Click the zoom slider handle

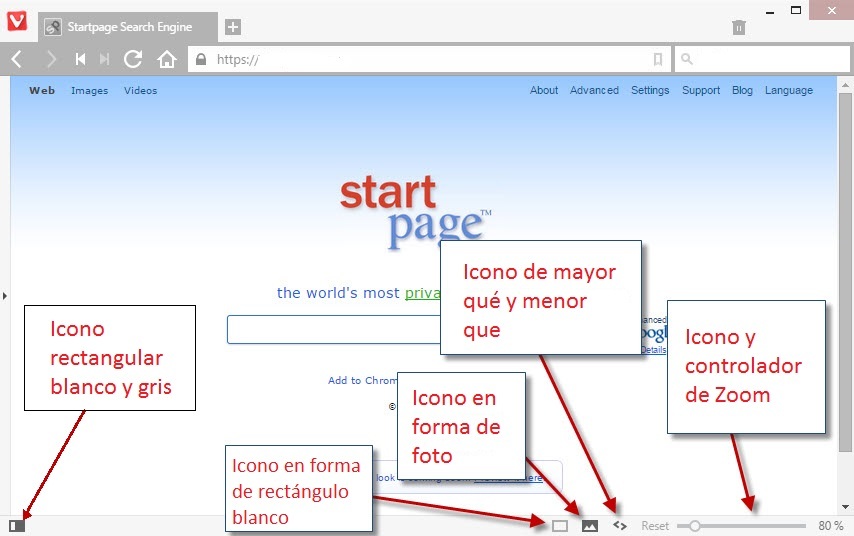694,526
